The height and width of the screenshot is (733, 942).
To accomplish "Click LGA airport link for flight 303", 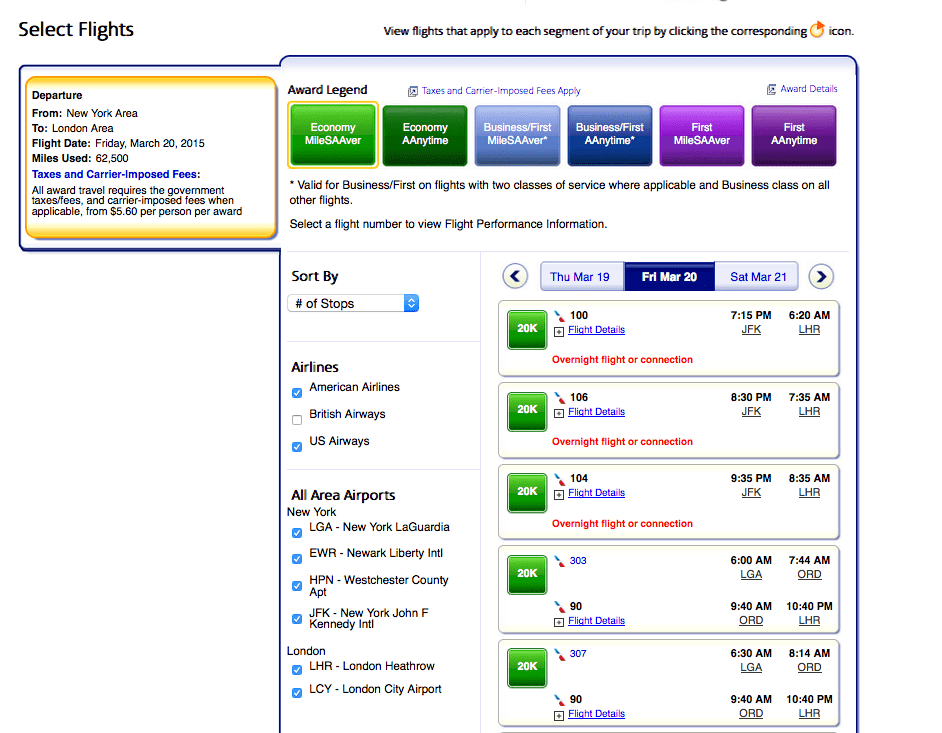I will tap(751, 574).
